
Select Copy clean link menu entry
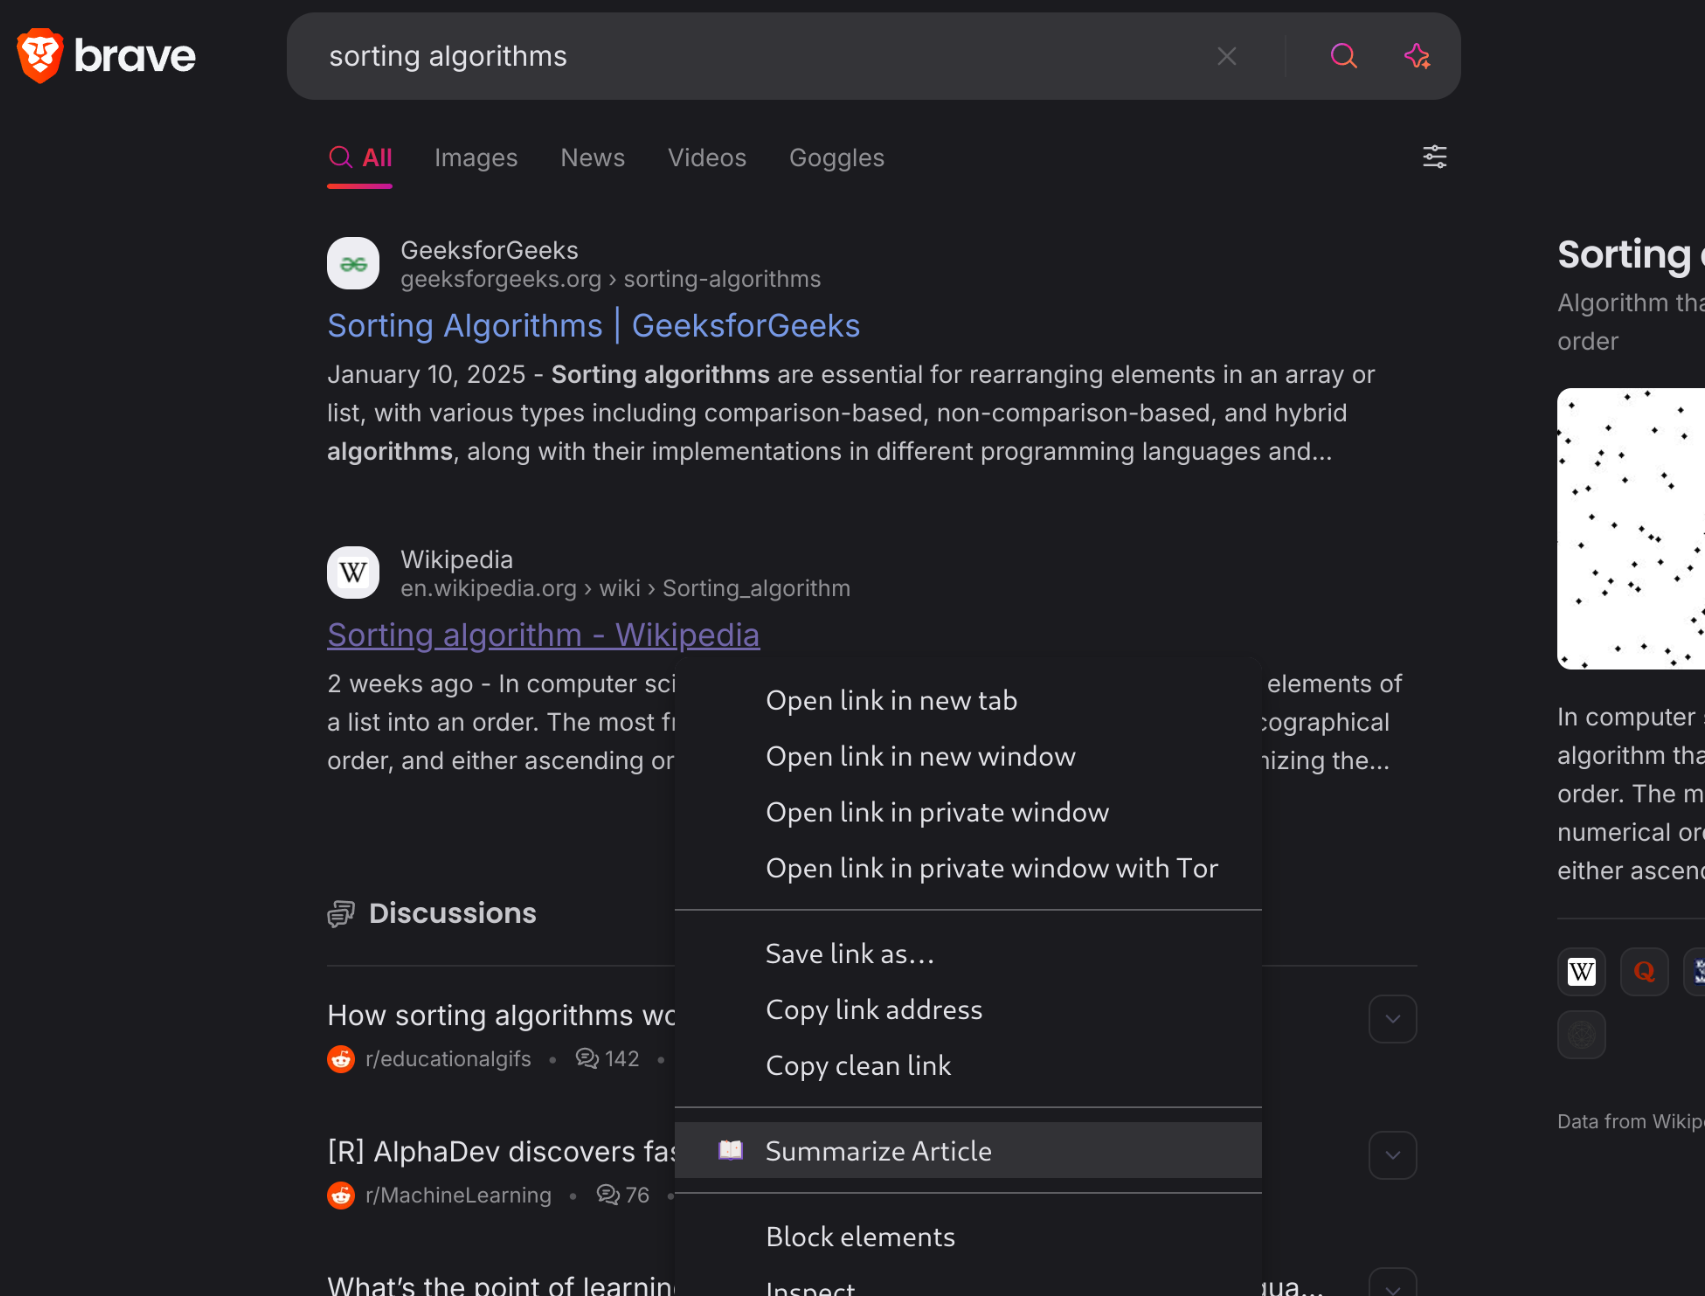tap(858, 1066)
